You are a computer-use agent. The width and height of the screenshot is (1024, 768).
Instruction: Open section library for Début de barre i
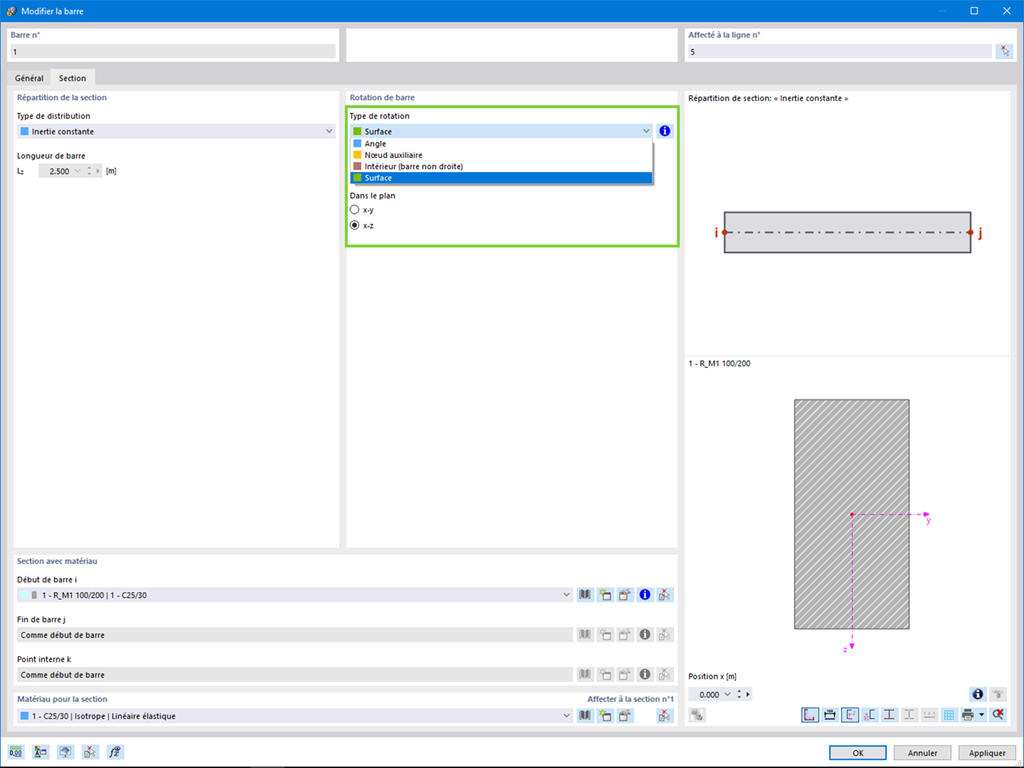(585, 595)
